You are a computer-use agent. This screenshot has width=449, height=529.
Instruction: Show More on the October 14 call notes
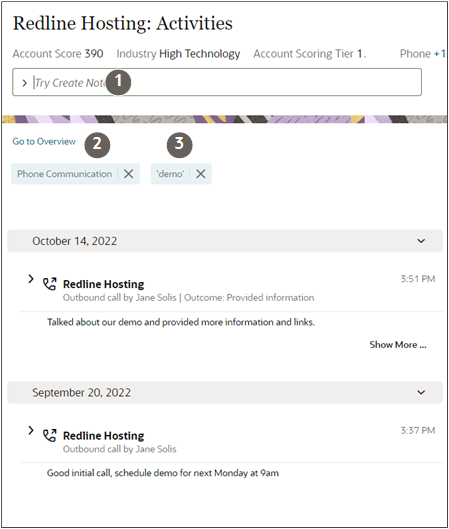tap(398, 345)
